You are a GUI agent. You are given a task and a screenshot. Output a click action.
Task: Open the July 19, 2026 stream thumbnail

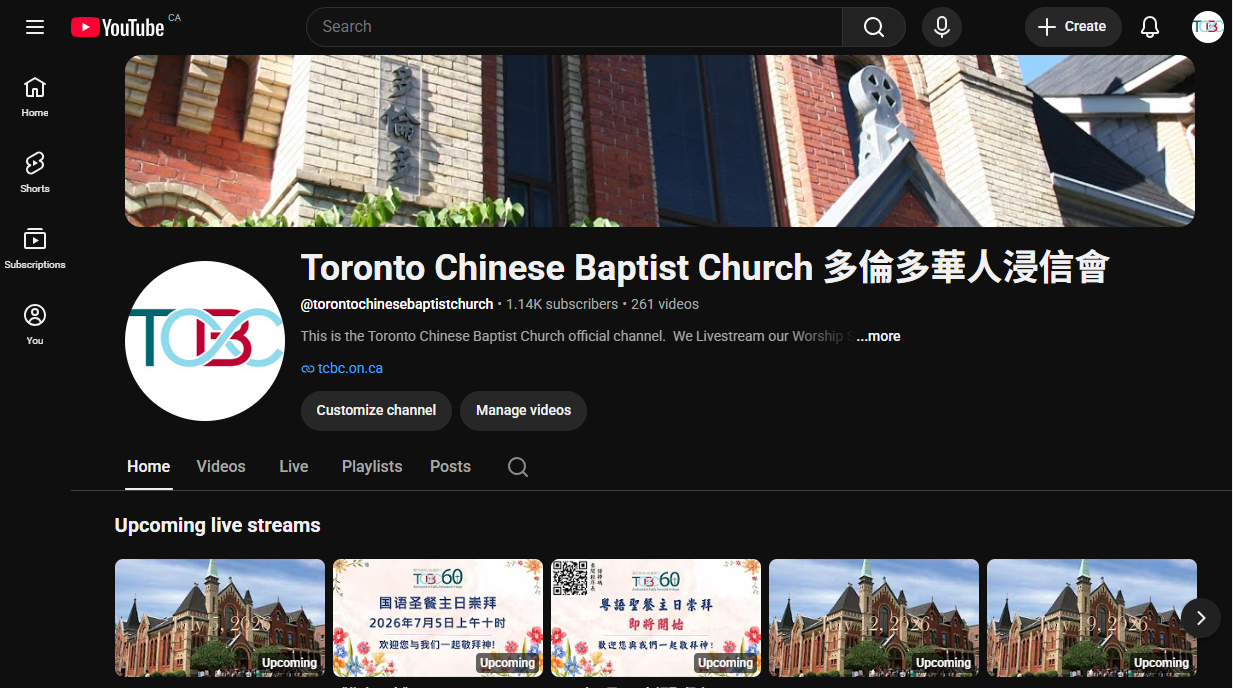coord(1092,618)
